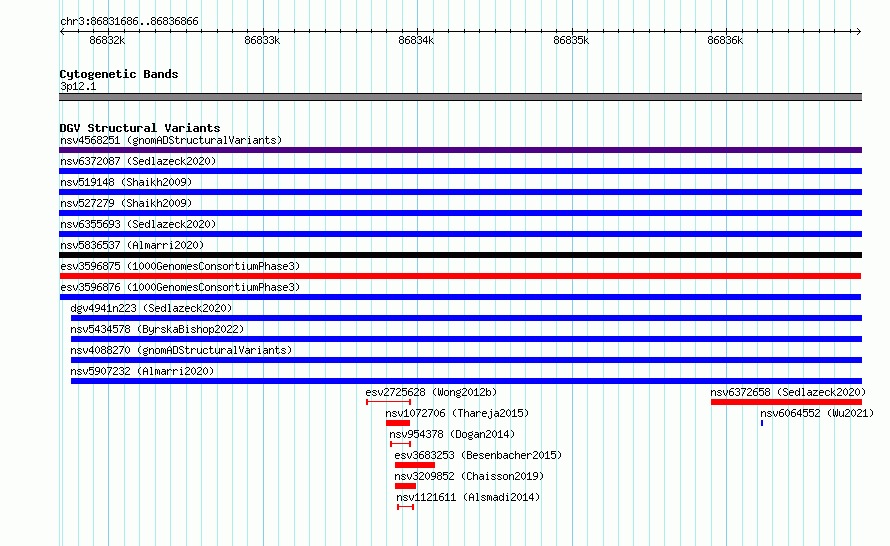Click the red esv3683253 variant bar
The image size is (890, 546).
pyautogui.click(x=415, y=465)
